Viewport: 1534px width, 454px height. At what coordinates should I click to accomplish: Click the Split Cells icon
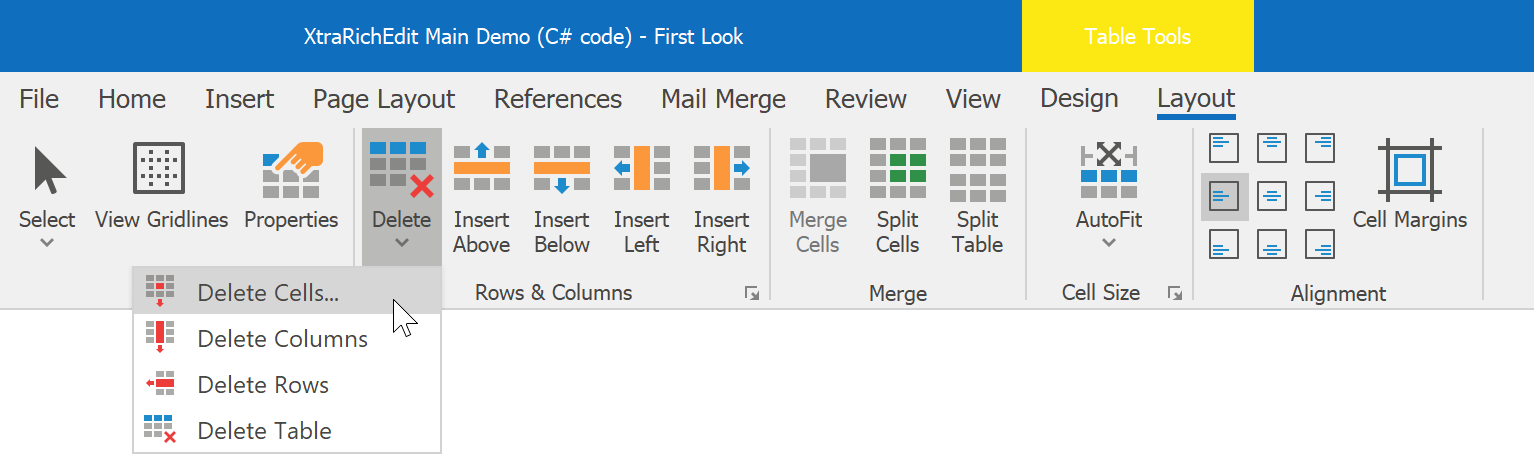point(897,168)
